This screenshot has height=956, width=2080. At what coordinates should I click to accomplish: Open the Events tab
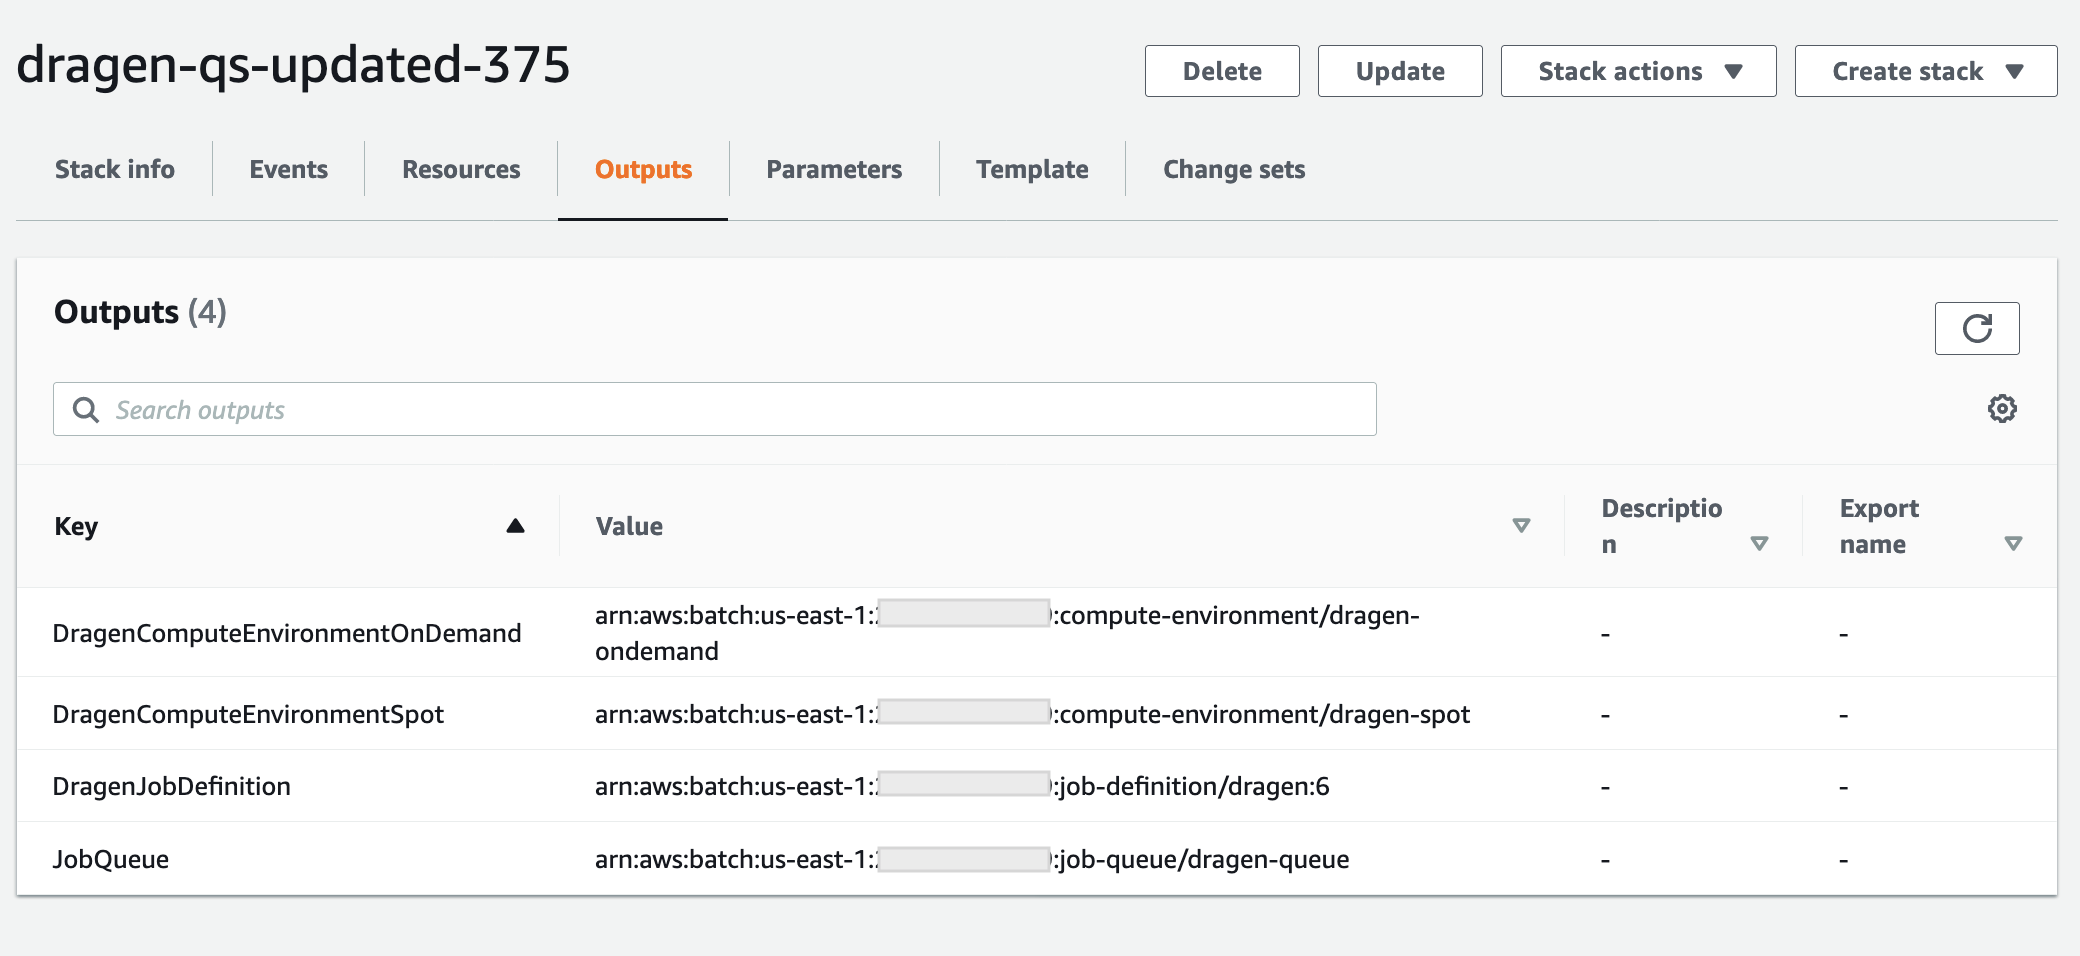(x=288, y=169)
